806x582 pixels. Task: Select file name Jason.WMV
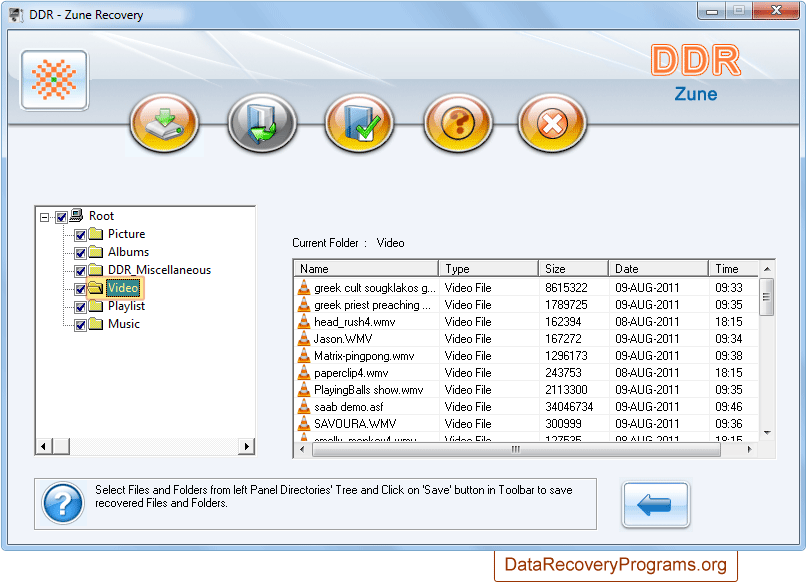[x=343, y=339]
